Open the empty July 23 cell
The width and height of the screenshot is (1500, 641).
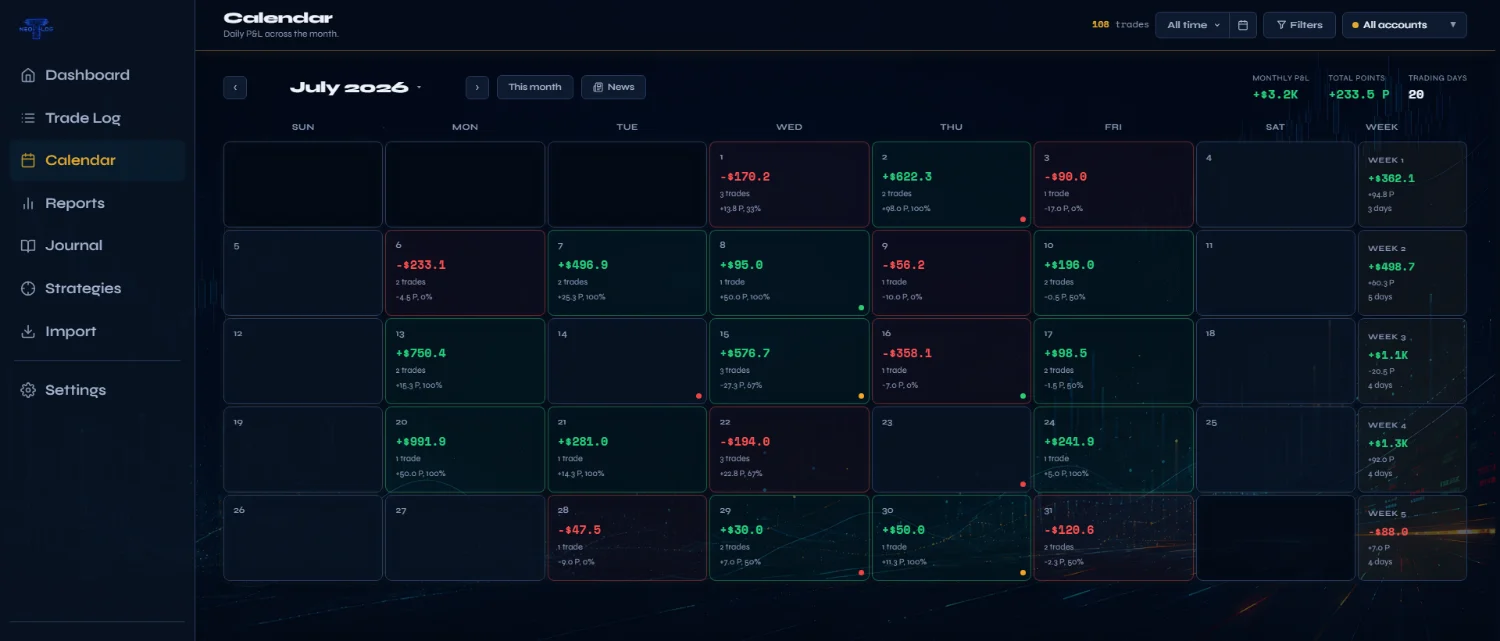(951, 449)
